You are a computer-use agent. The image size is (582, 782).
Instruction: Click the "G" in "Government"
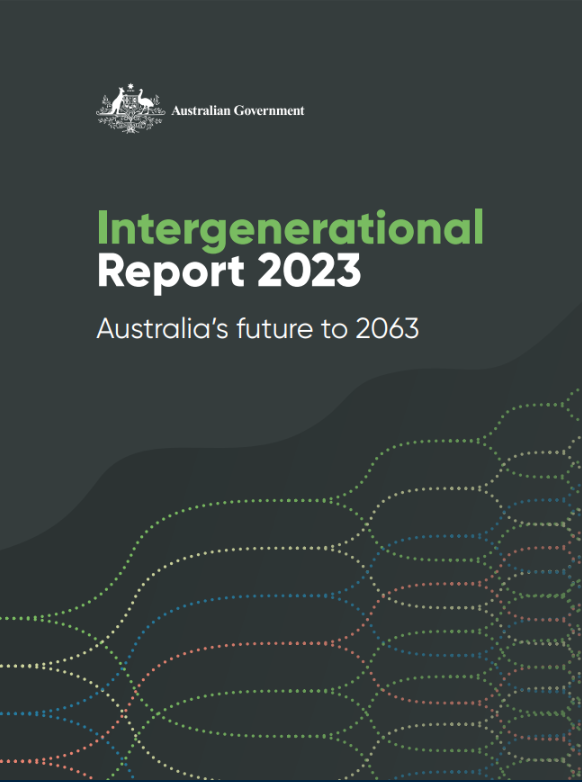click(239, 110)
